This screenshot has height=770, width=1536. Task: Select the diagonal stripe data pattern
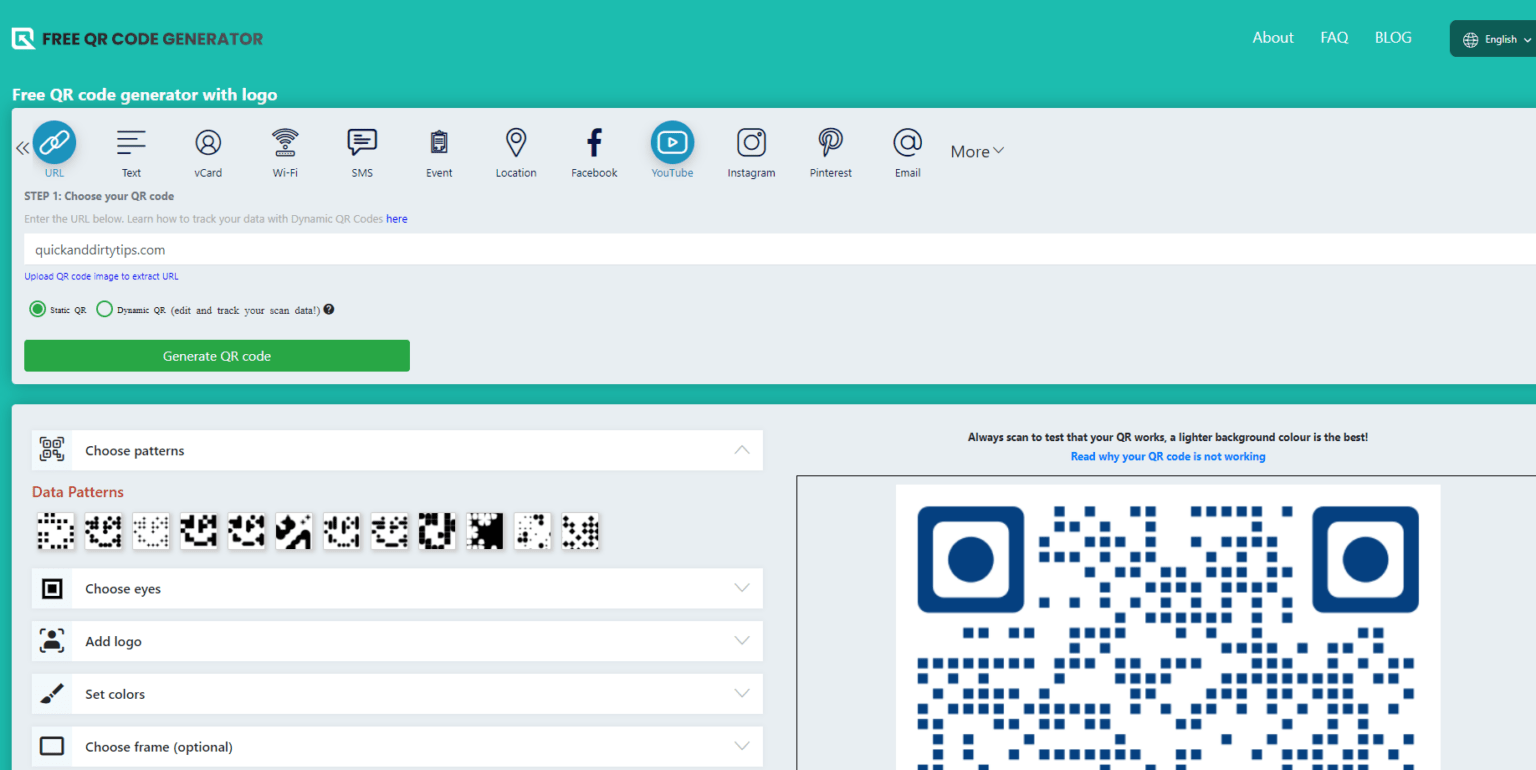click(x=294, y=531)
